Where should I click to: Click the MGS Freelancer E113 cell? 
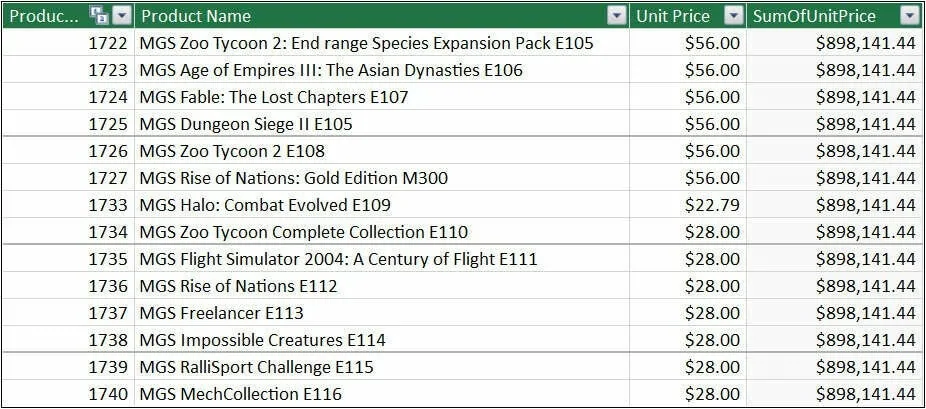click(221, 313)
